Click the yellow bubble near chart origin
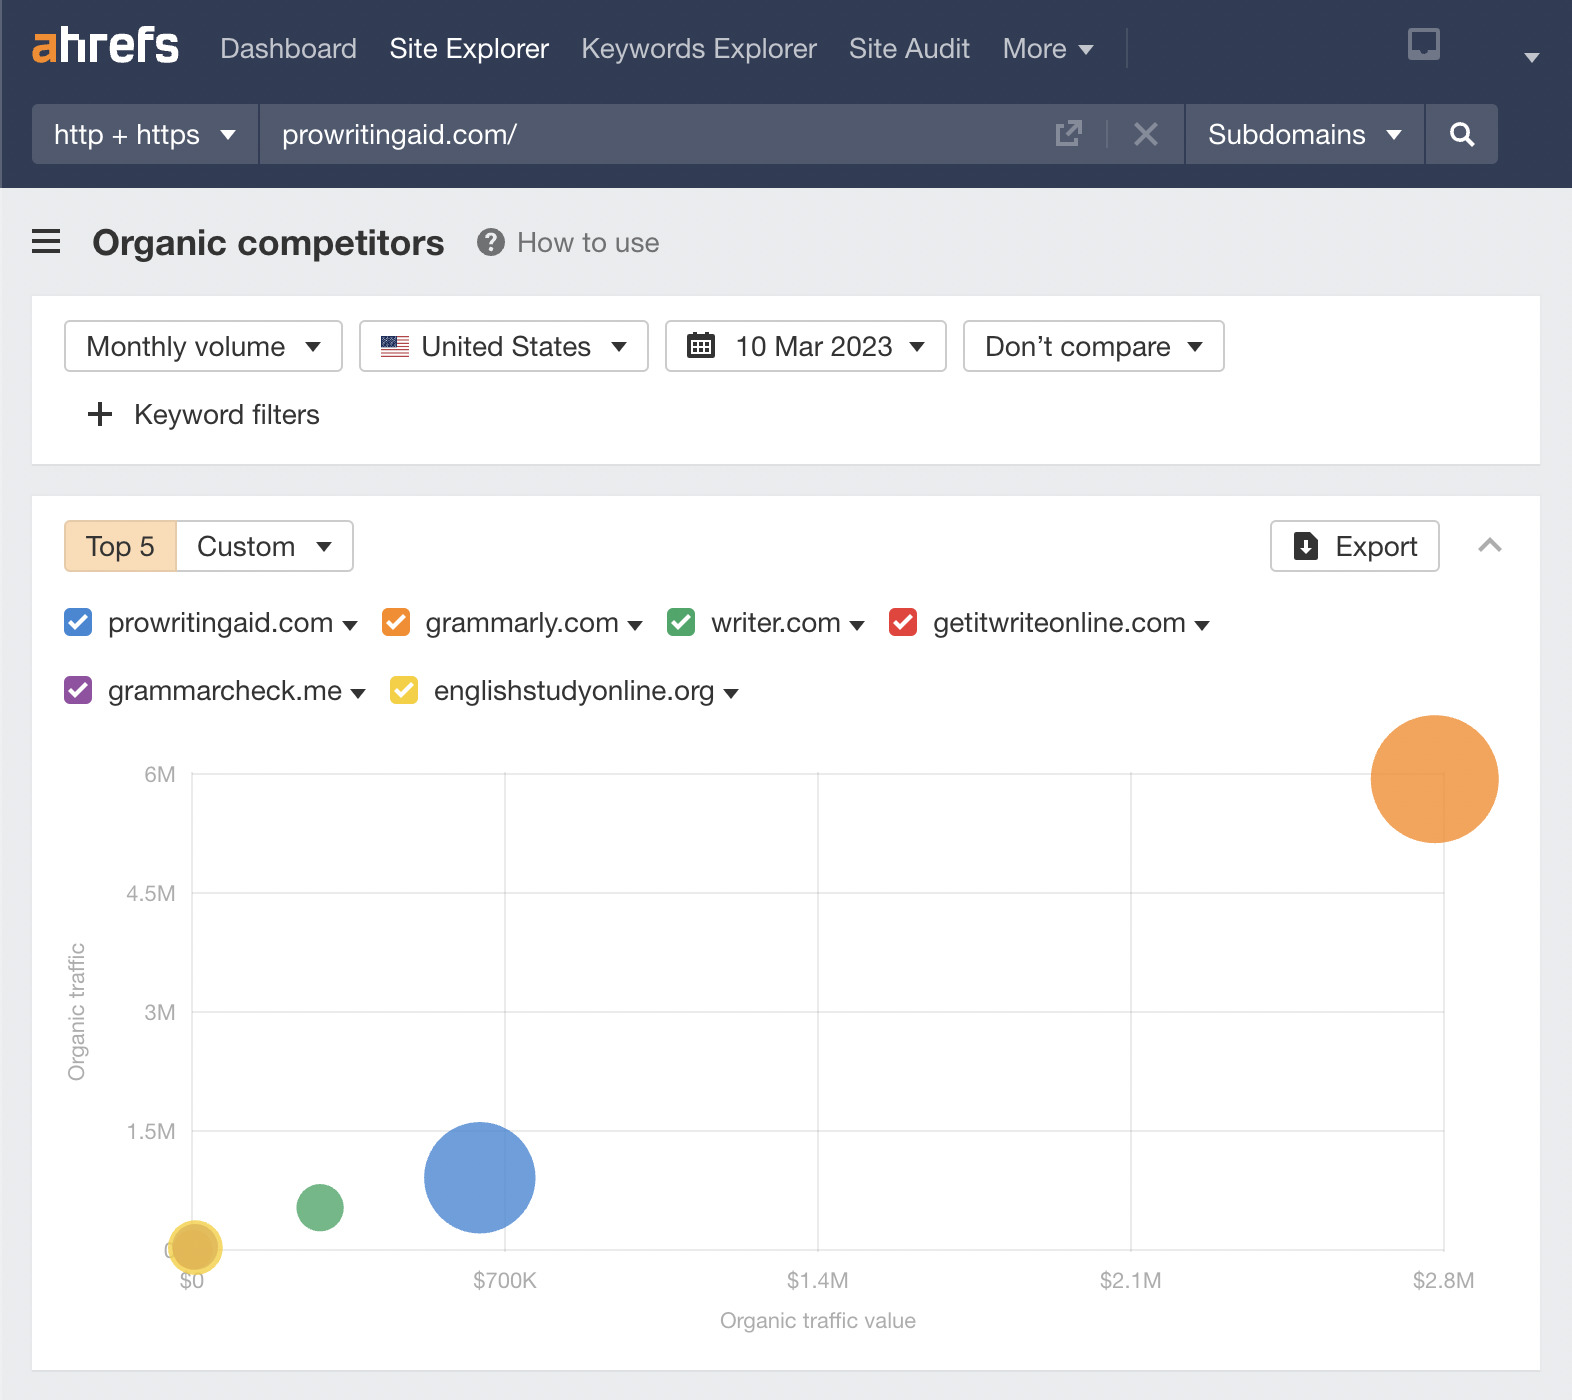1572x1400 pixels. (194, 1247)
